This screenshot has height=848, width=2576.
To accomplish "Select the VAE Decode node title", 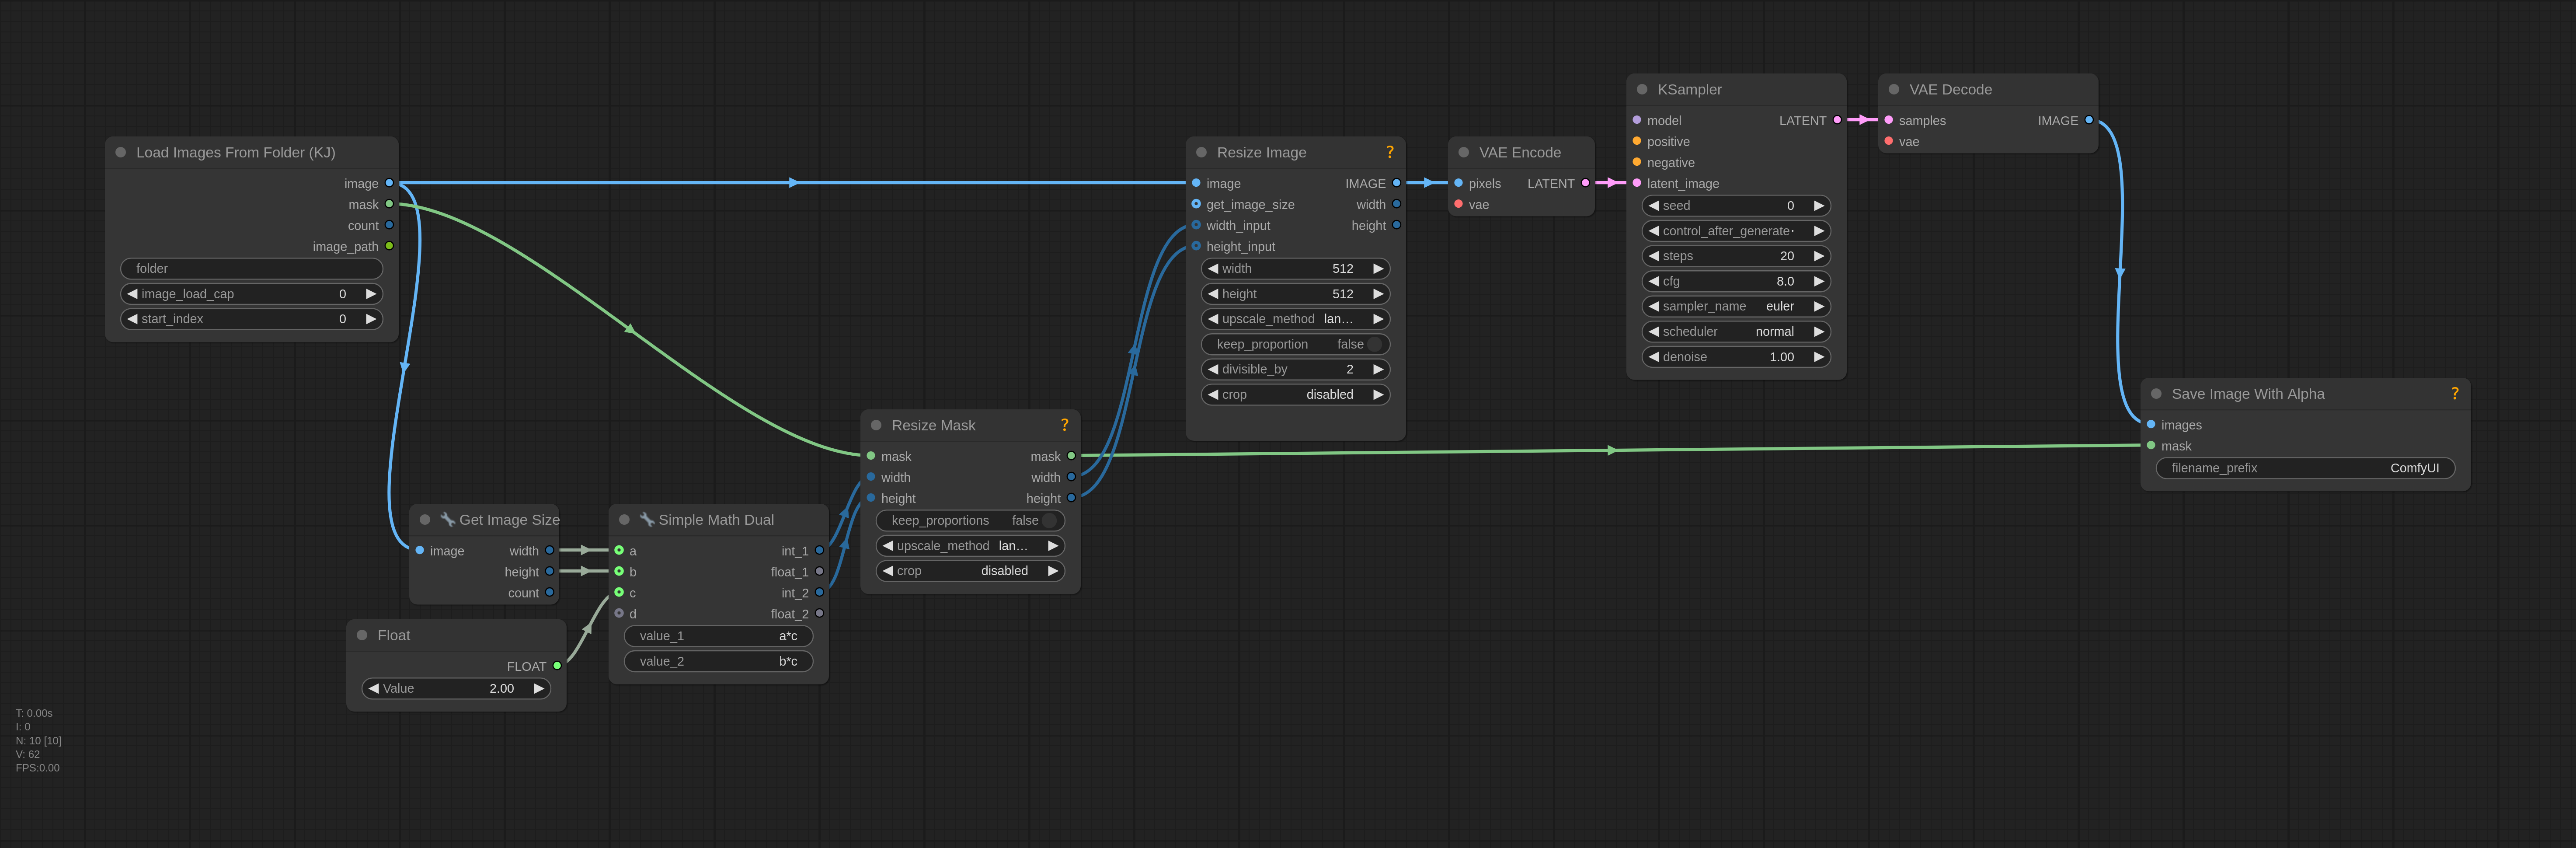I will (1950, 89).
